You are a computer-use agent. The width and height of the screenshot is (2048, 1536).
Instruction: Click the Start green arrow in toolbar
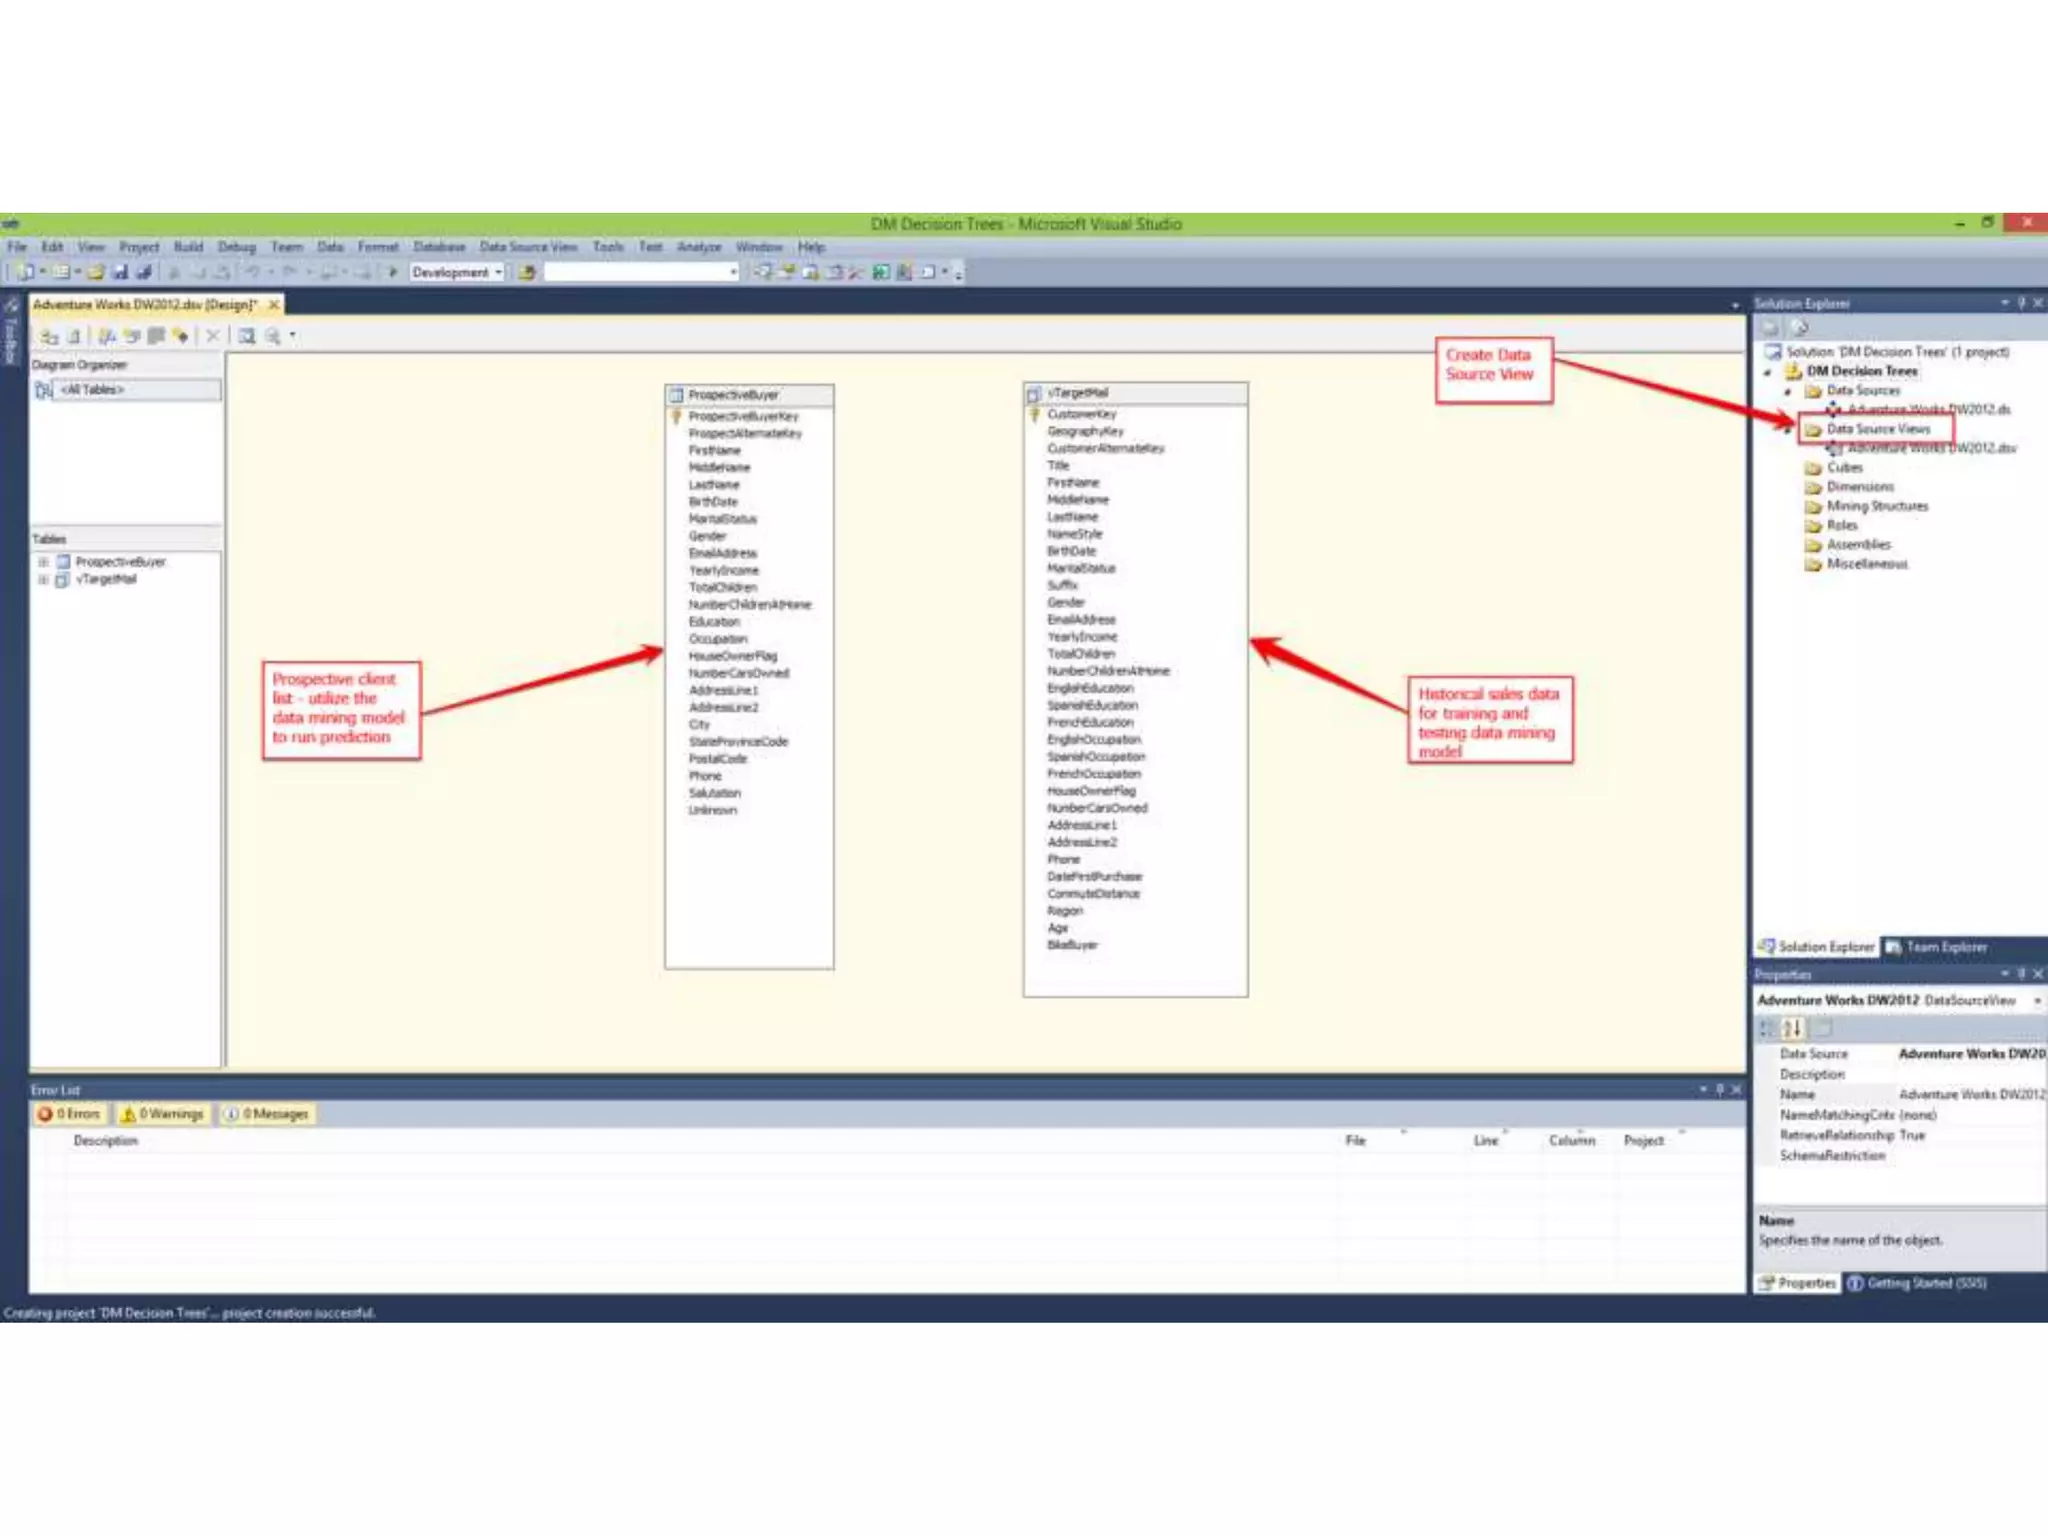pyautogui.click(x=393, y=272)
